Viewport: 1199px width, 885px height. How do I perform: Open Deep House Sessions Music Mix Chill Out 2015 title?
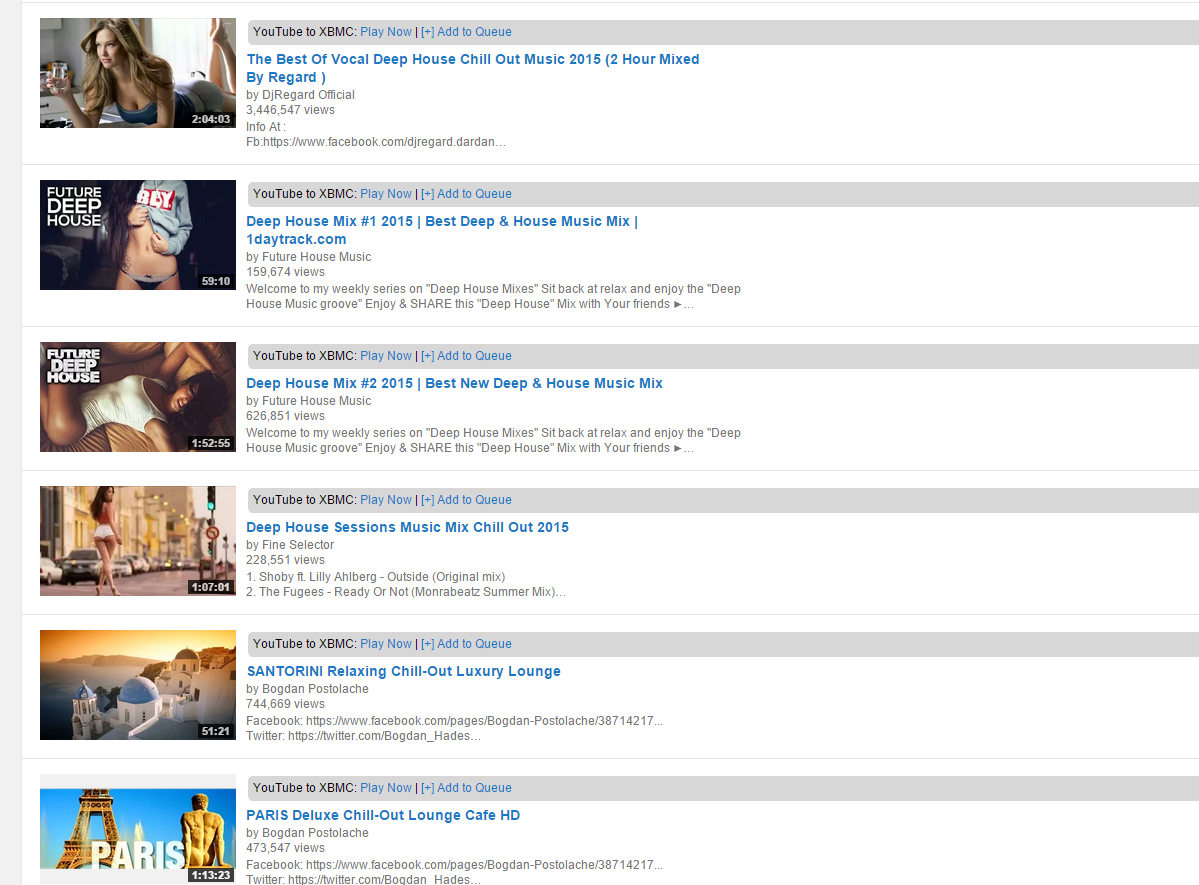pyautogui.click(x=408, y=527)
